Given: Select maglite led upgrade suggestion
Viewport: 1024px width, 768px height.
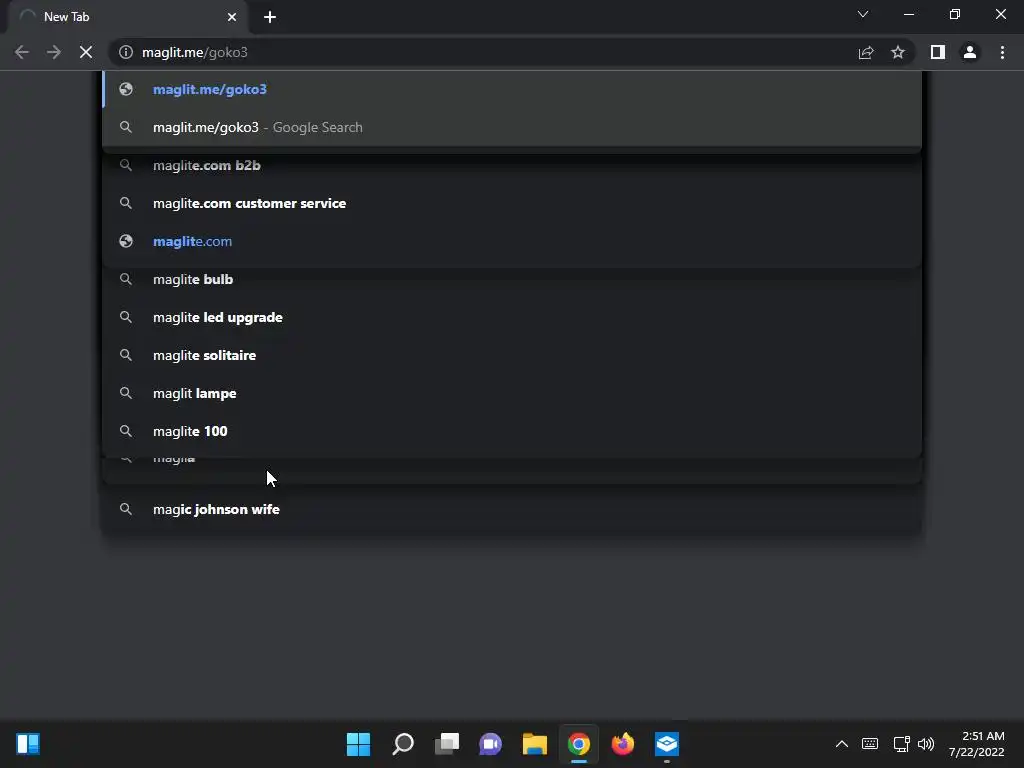Looking at the screenshot, I should (512, 317).
